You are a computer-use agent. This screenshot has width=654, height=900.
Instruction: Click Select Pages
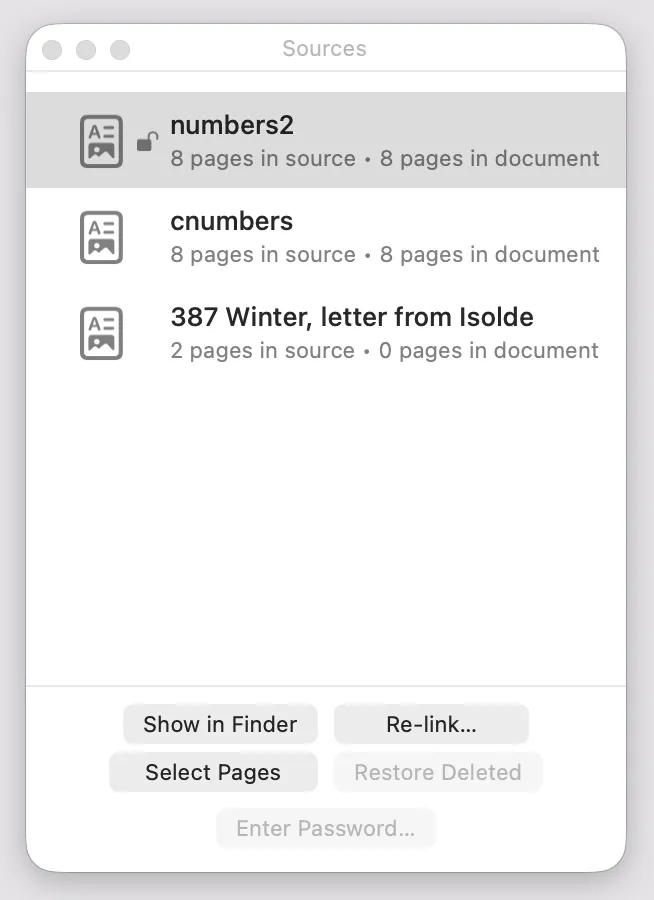(213, 772)
